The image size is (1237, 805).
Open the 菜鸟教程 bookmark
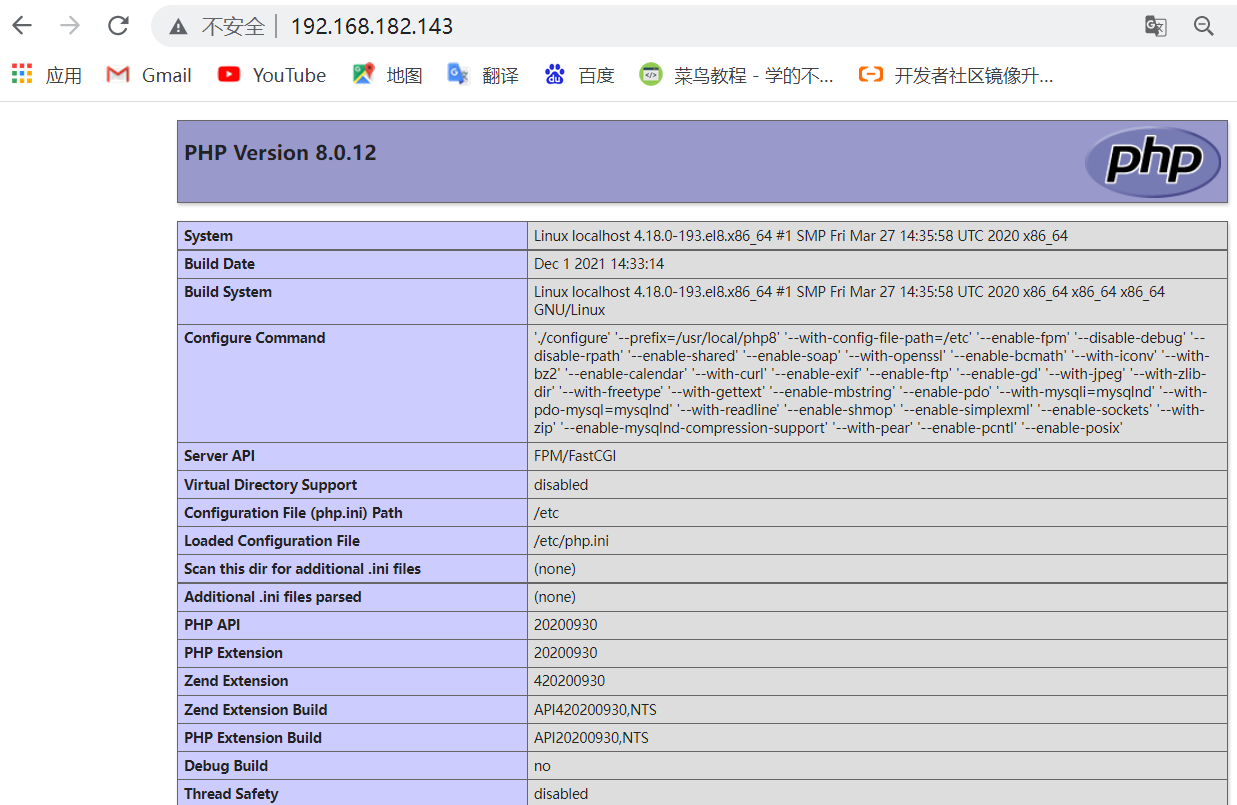[x=737, y=75]
